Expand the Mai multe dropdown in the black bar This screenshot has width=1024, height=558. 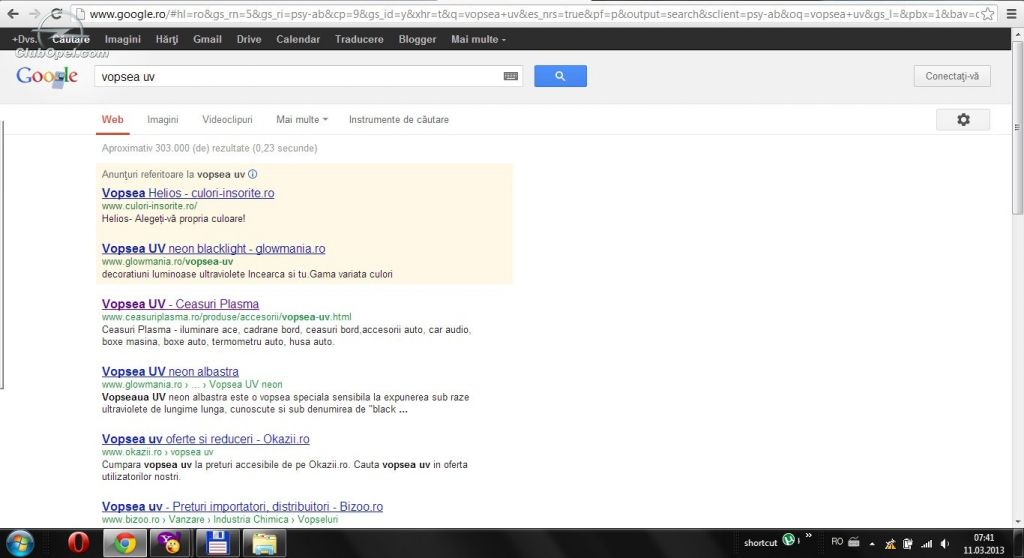478,39
